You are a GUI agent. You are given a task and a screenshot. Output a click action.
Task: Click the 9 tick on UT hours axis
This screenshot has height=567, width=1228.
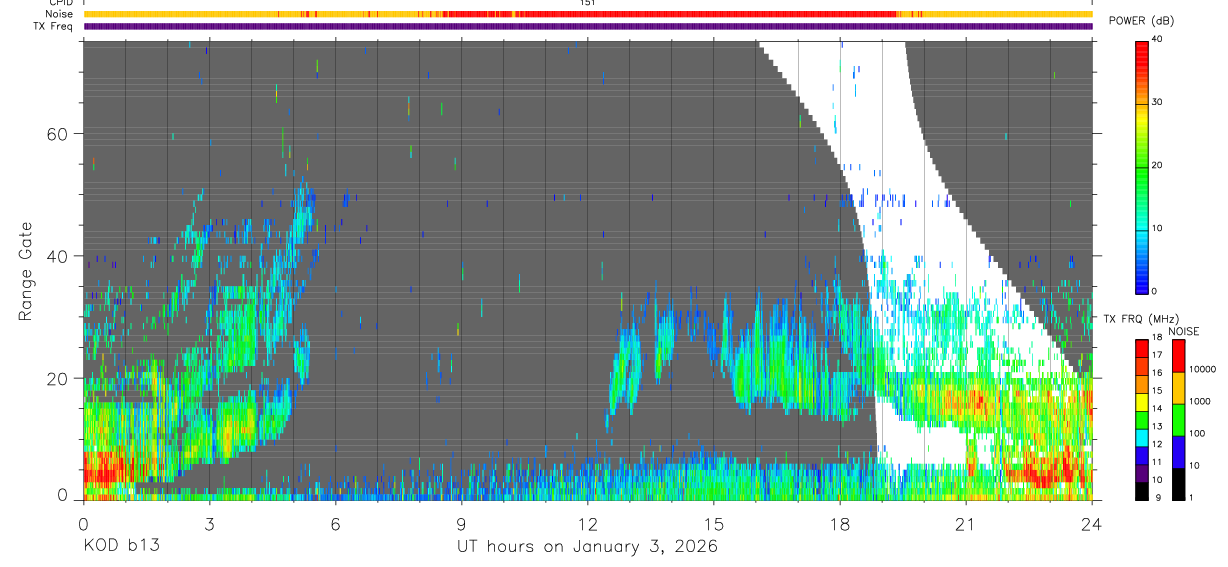(461, 523)
